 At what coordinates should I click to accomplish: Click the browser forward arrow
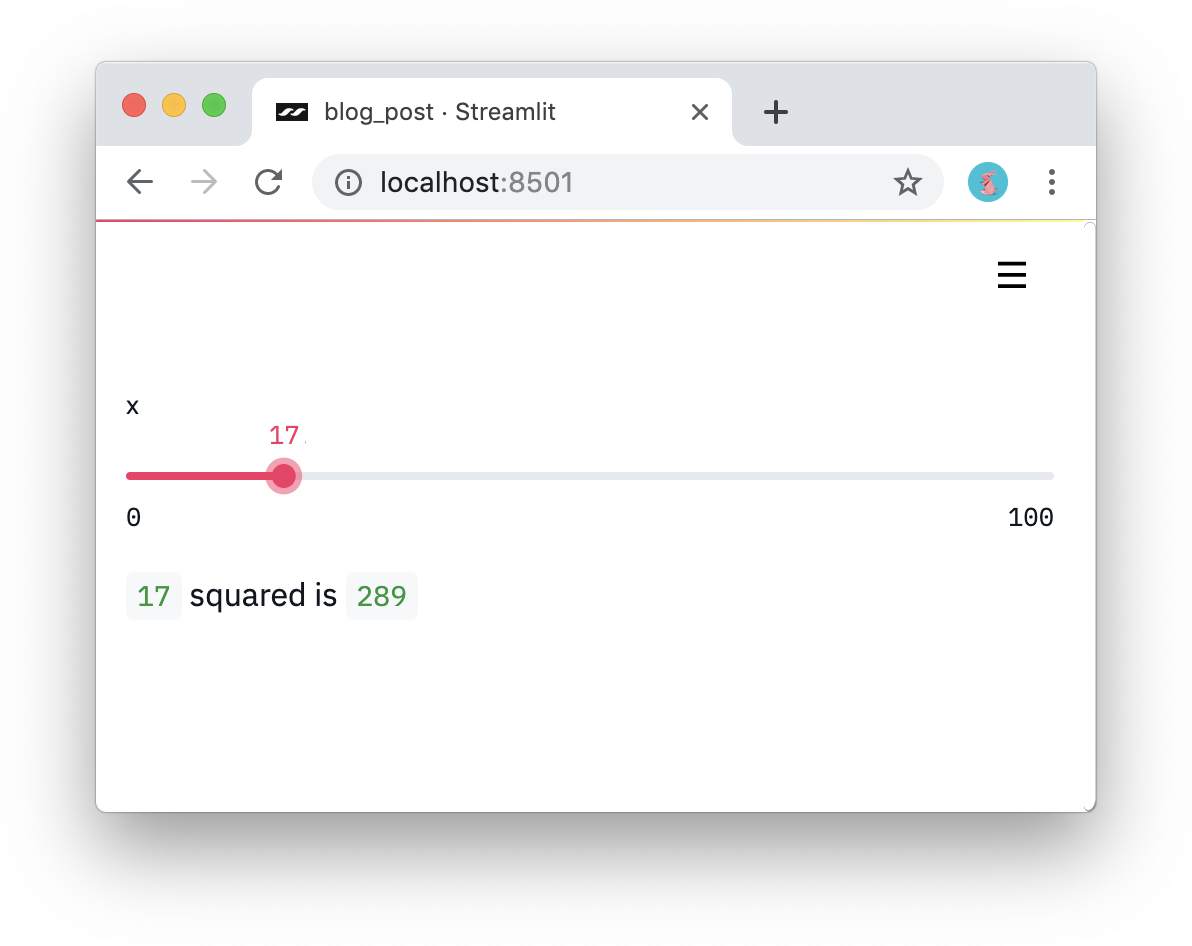point(204,182)
